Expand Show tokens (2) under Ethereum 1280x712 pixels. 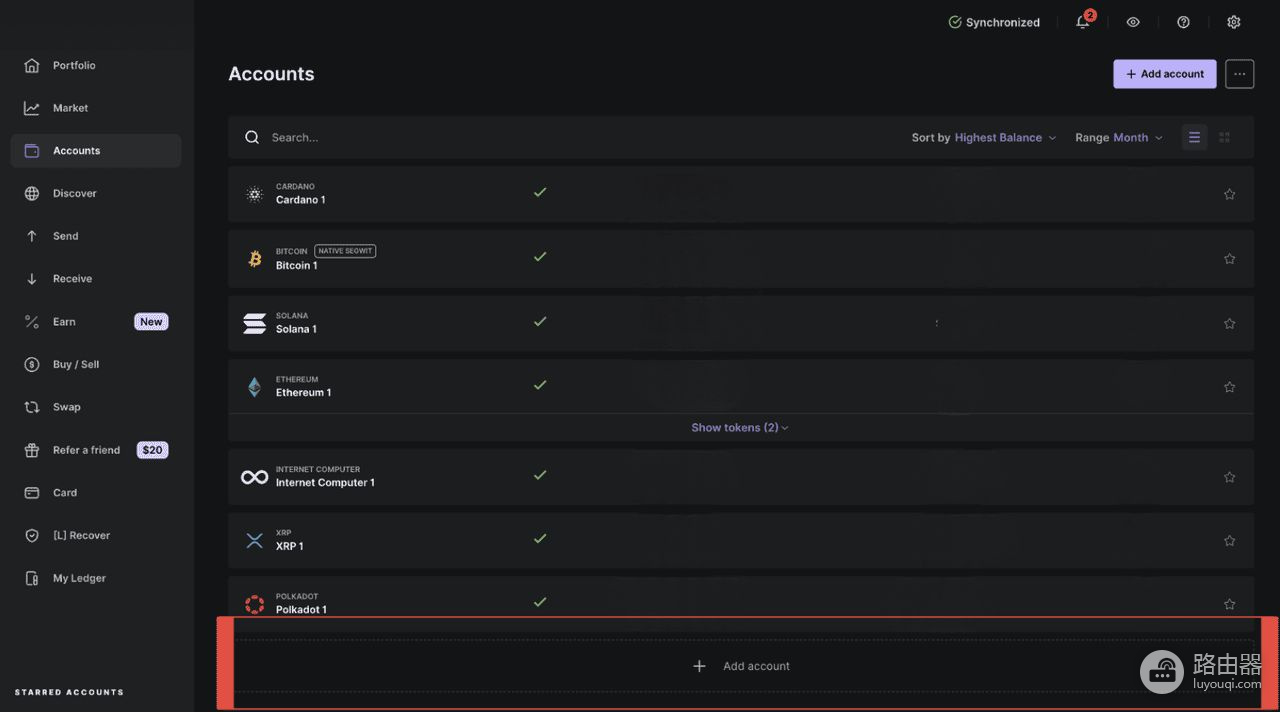(x=740, y=427)
